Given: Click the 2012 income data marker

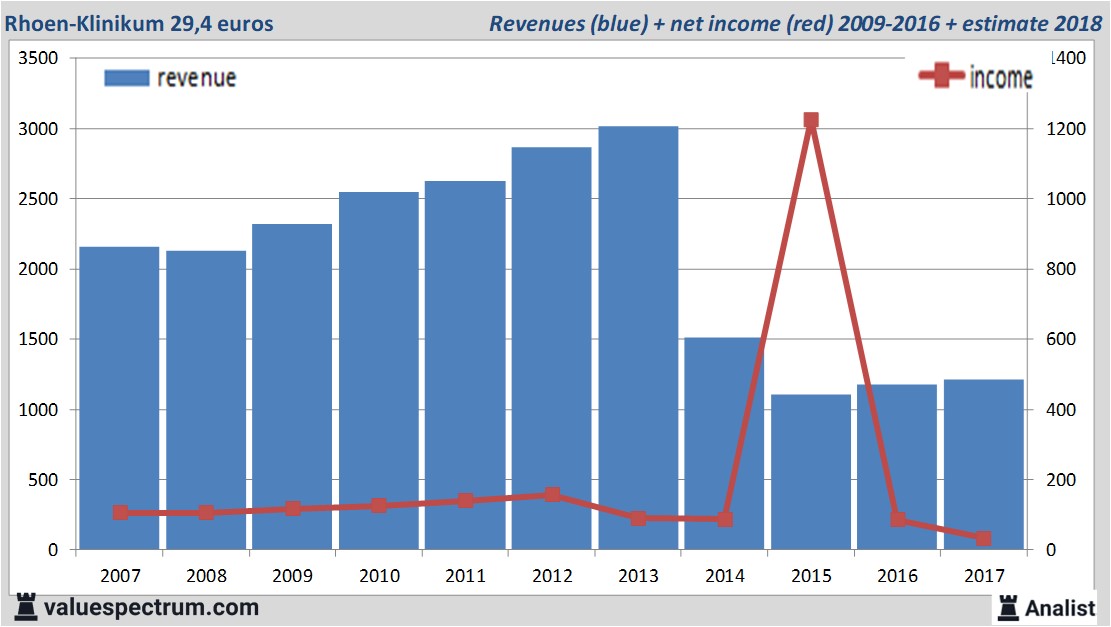Looking at the screenshot, I should pos(553,495).
